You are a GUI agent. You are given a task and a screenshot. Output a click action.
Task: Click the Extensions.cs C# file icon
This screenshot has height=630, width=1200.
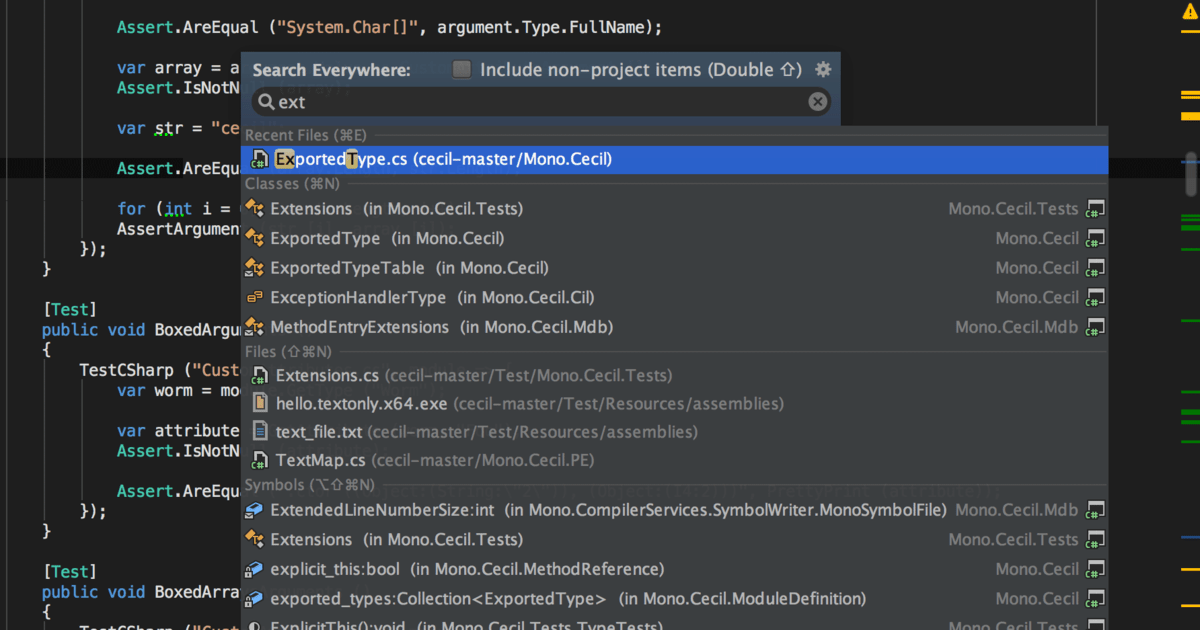259,376
